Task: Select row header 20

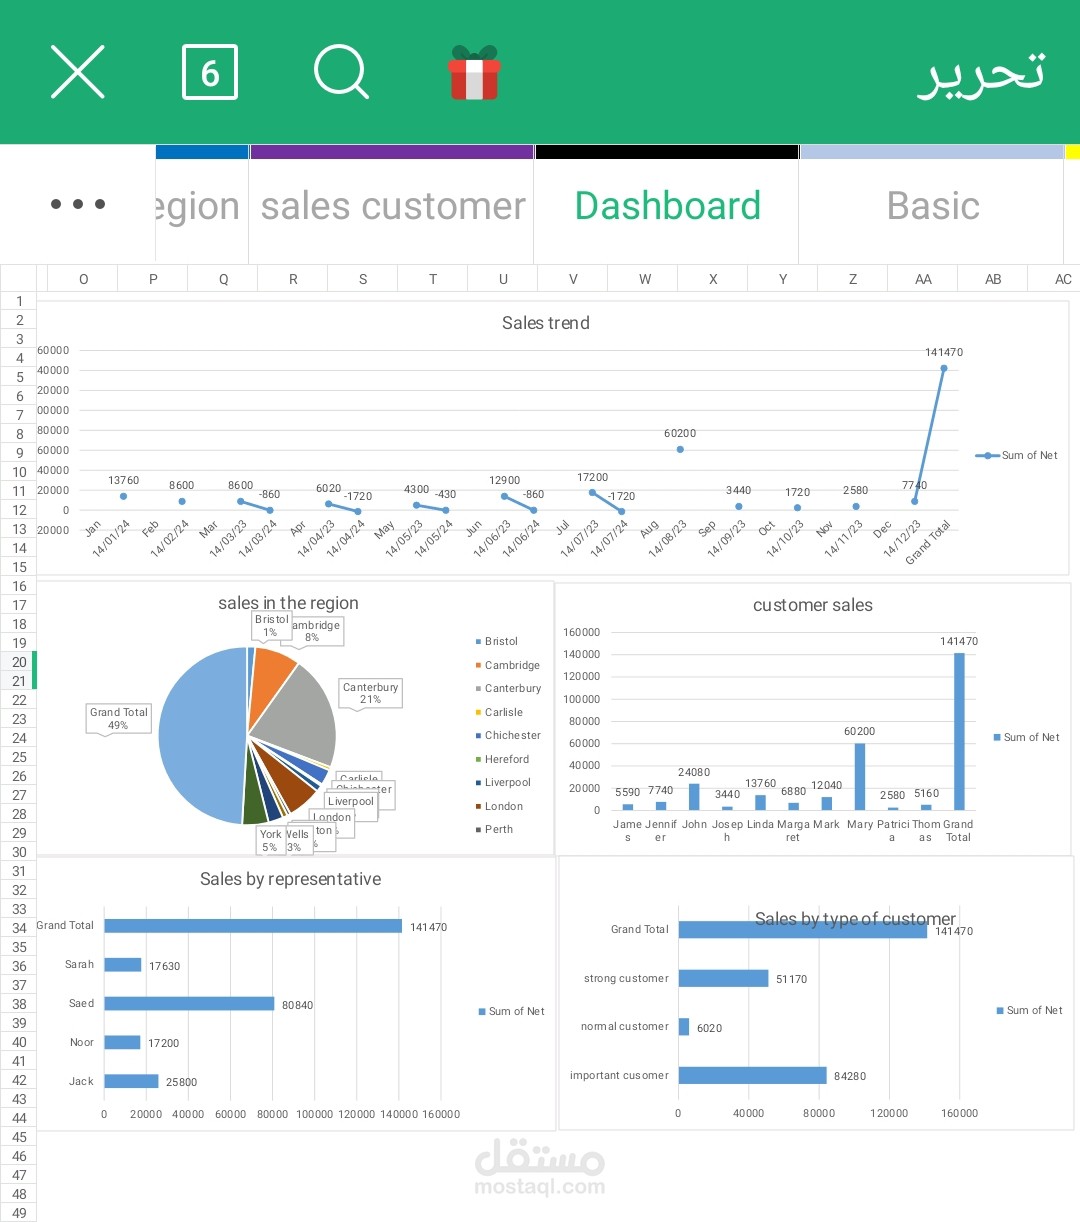Action: 19,662
